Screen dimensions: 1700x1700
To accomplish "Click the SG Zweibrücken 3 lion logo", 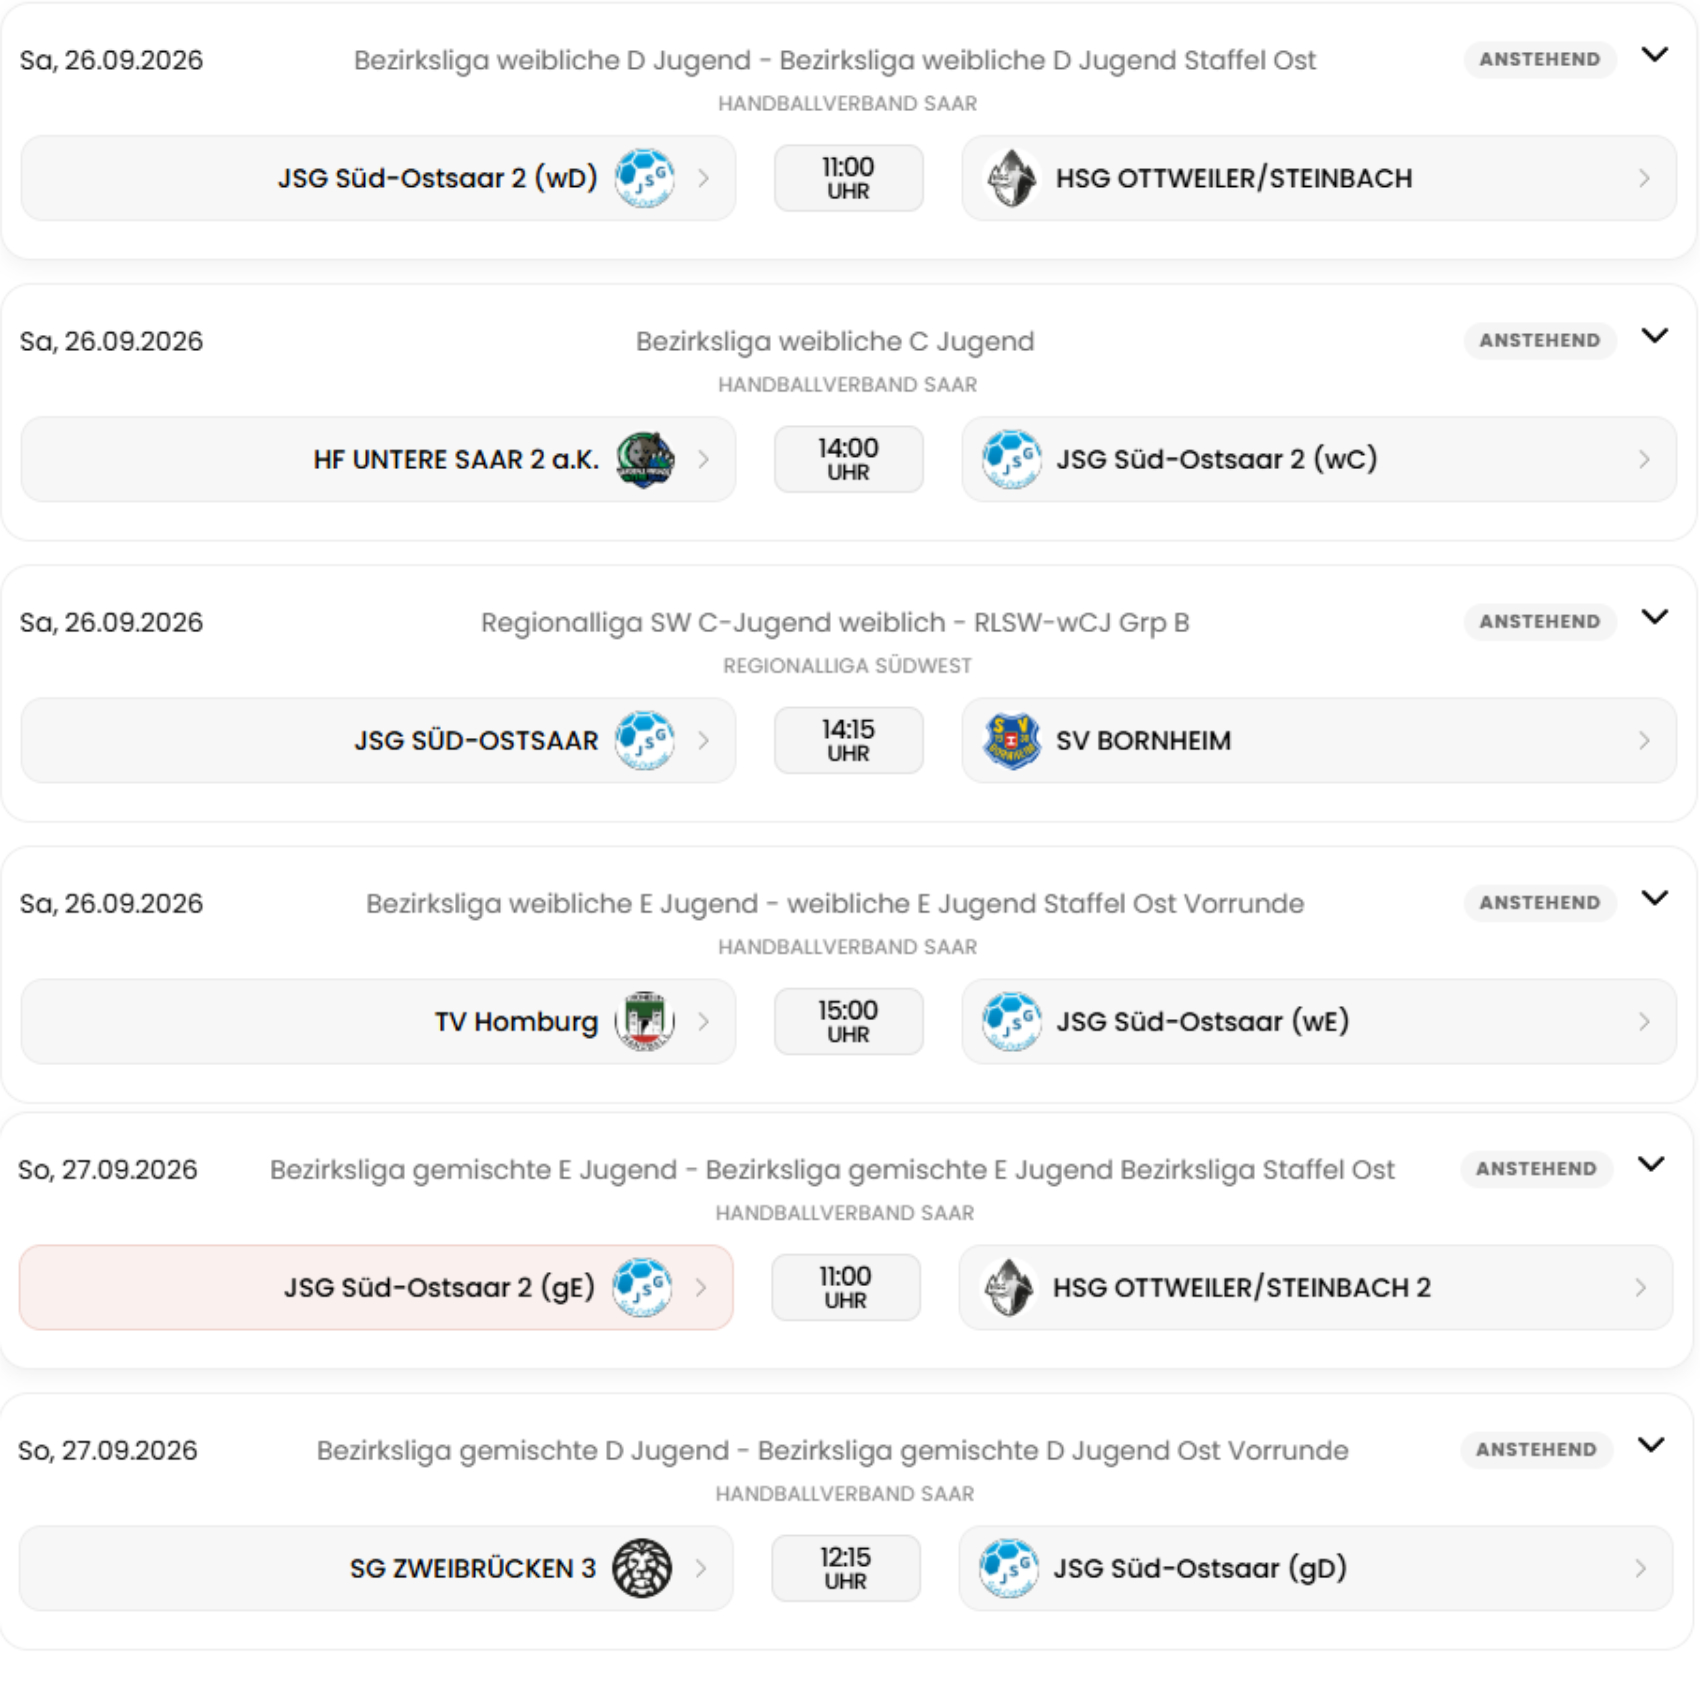I will click(x=642, y=1568).
